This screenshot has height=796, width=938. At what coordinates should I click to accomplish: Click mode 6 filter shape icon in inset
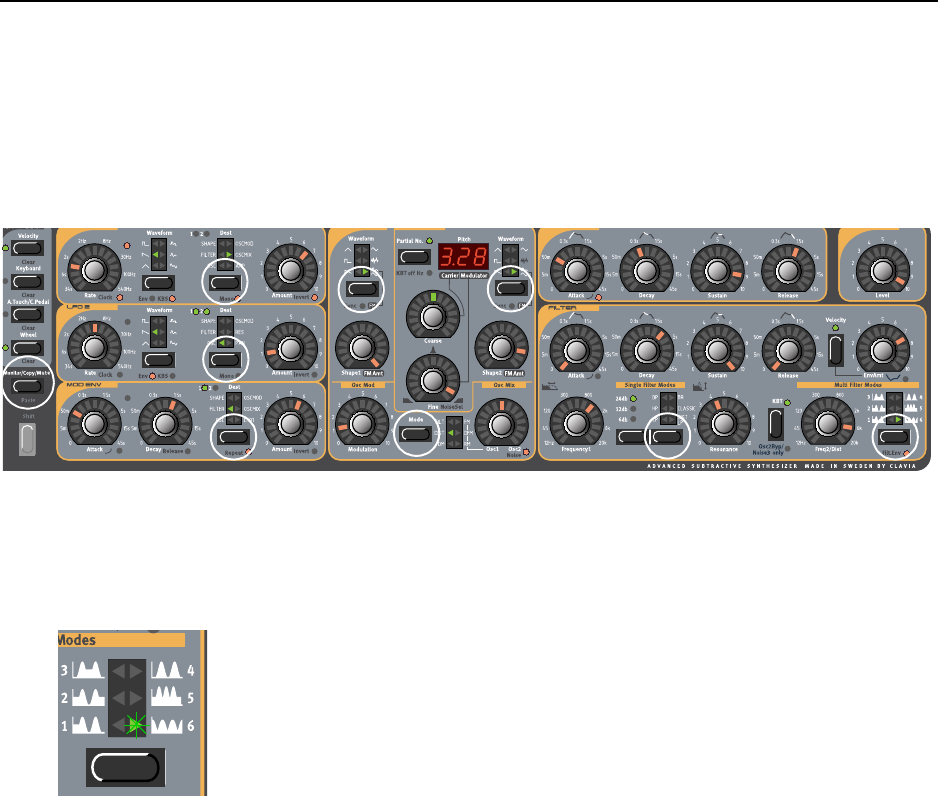point(166,725)
